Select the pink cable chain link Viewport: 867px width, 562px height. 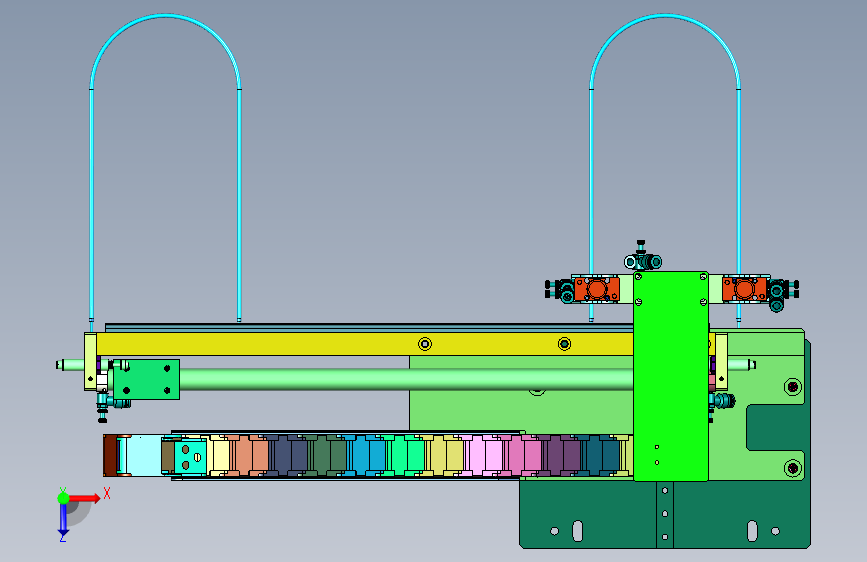[525, 455]
